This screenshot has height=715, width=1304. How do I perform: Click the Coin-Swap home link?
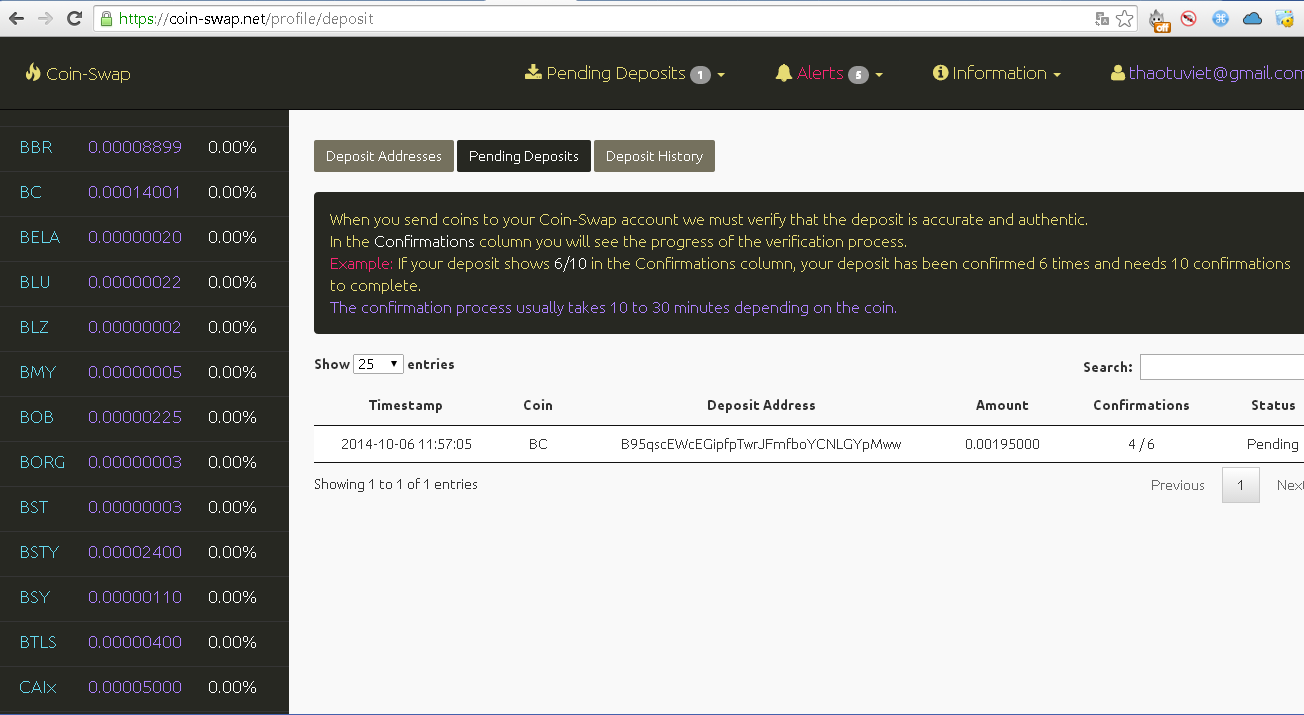point(78,73)
